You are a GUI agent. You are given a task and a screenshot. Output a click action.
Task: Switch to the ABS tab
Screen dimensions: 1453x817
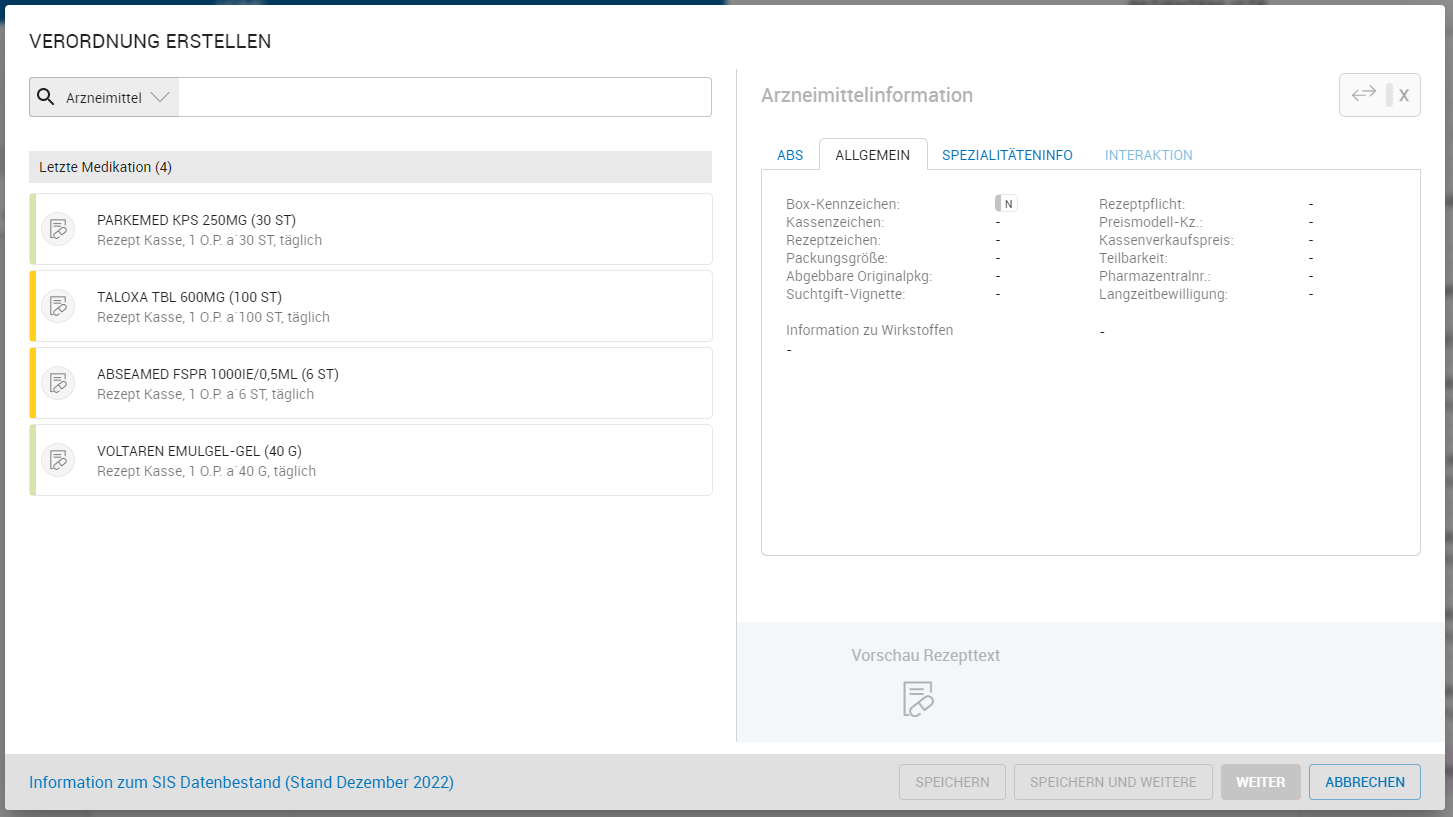click(x=790, y=155)
